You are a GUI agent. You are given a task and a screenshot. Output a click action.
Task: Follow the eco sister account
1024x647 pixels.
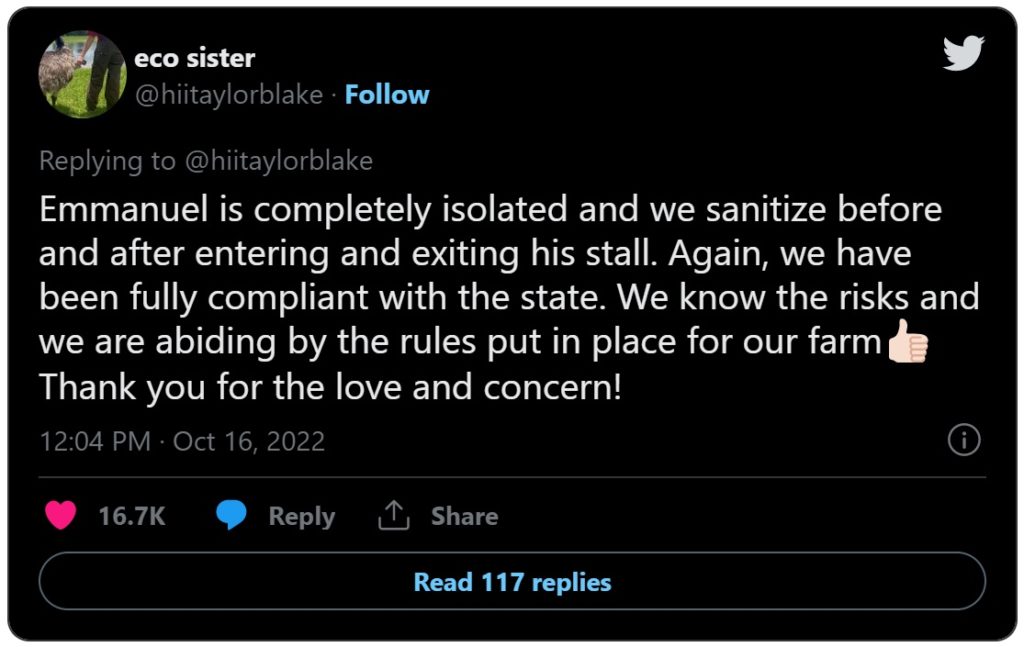387,95
